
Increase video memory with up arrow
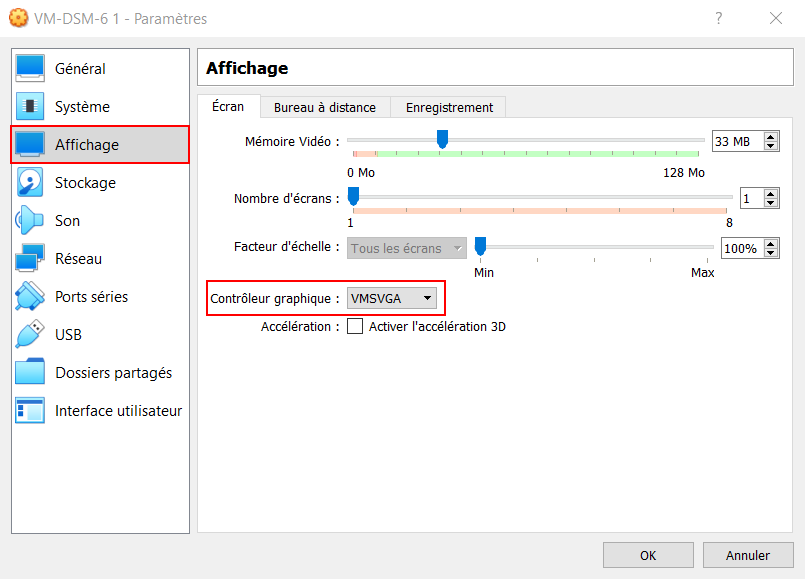[x=770, y=137]
